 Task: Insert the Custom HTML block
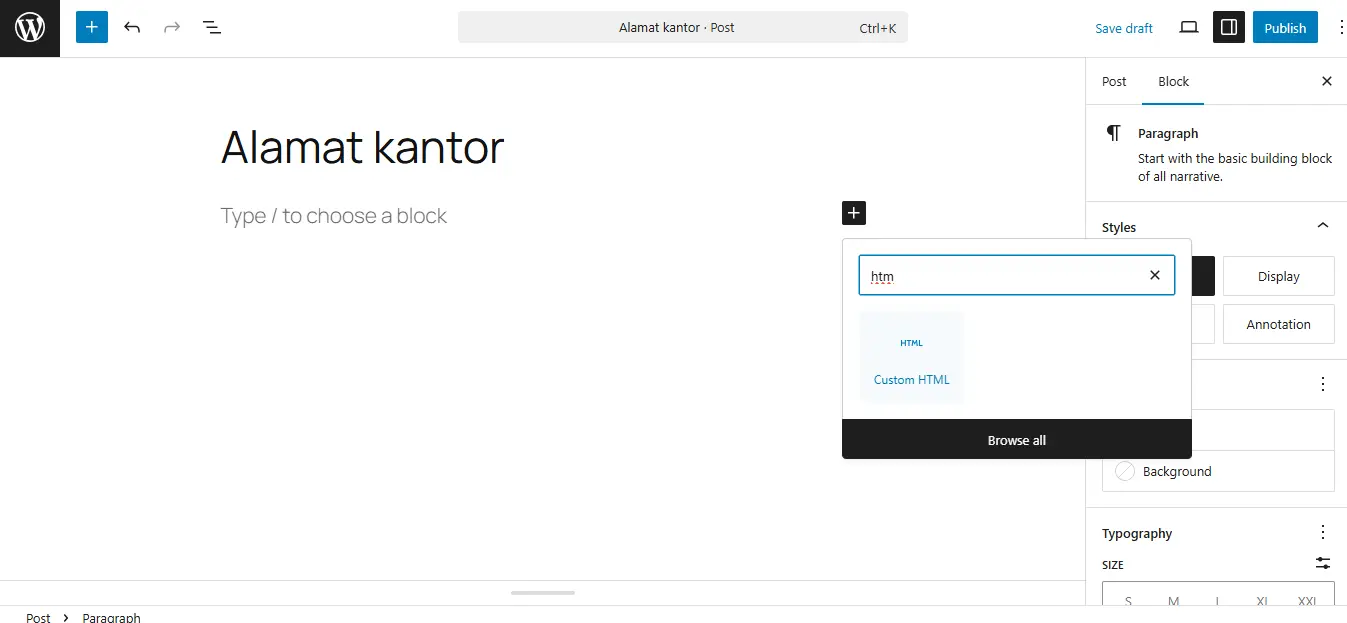tap(912, 357)
